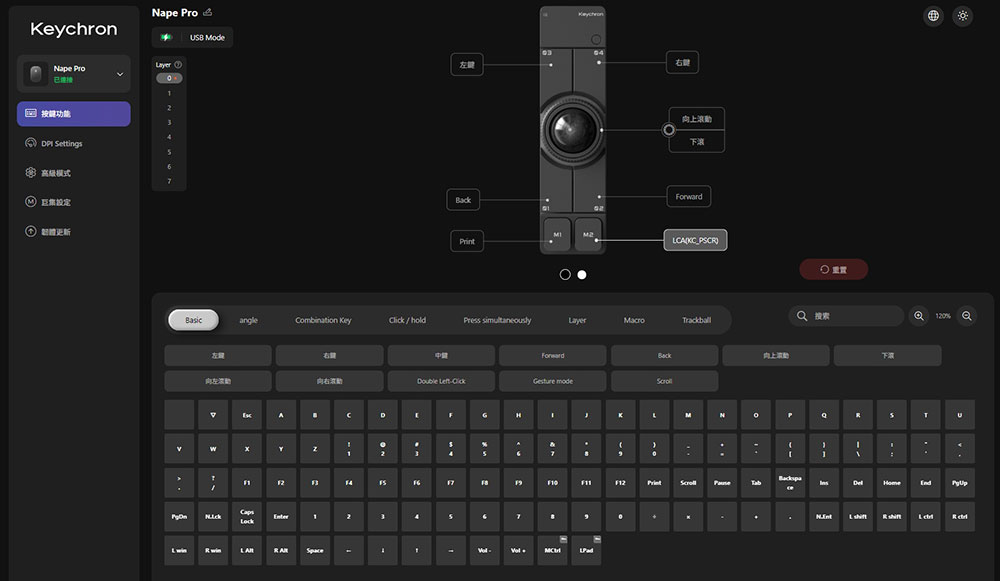Select layer 5
The width and height of the screenshot is (1000, 581).
(x=169, y=152)
